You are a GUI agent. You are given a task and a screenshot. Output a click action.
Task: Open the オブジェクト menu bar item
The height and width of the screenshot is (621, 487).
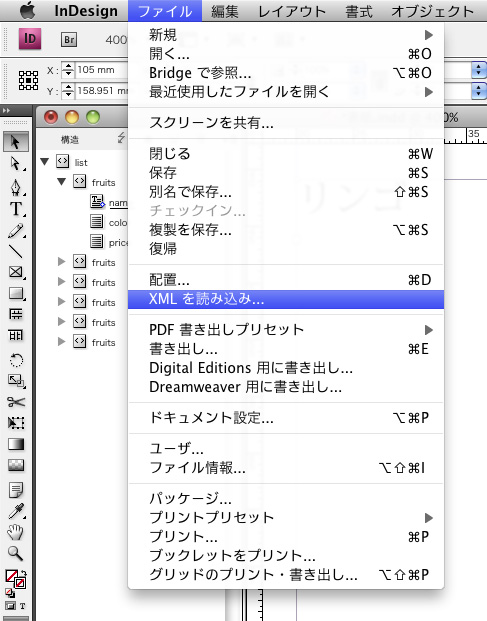432,11
